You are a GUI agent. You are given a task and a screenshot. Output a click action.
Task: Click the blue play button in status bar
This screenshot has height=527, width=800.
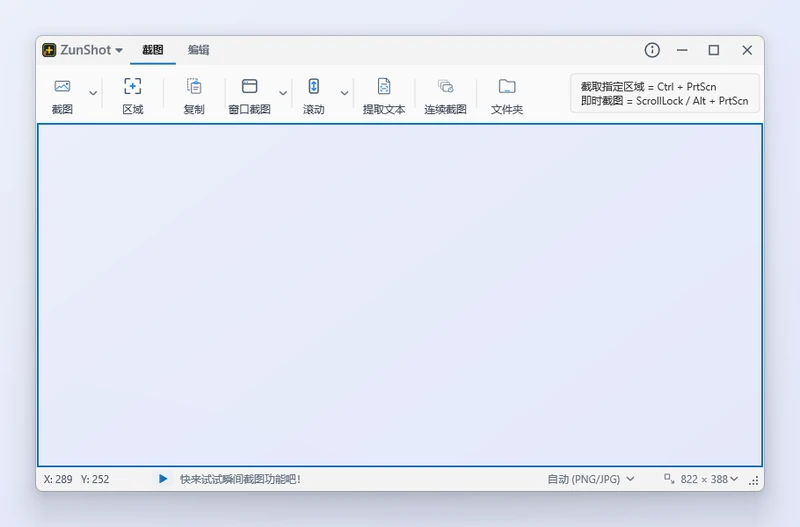tap(163, 479)
